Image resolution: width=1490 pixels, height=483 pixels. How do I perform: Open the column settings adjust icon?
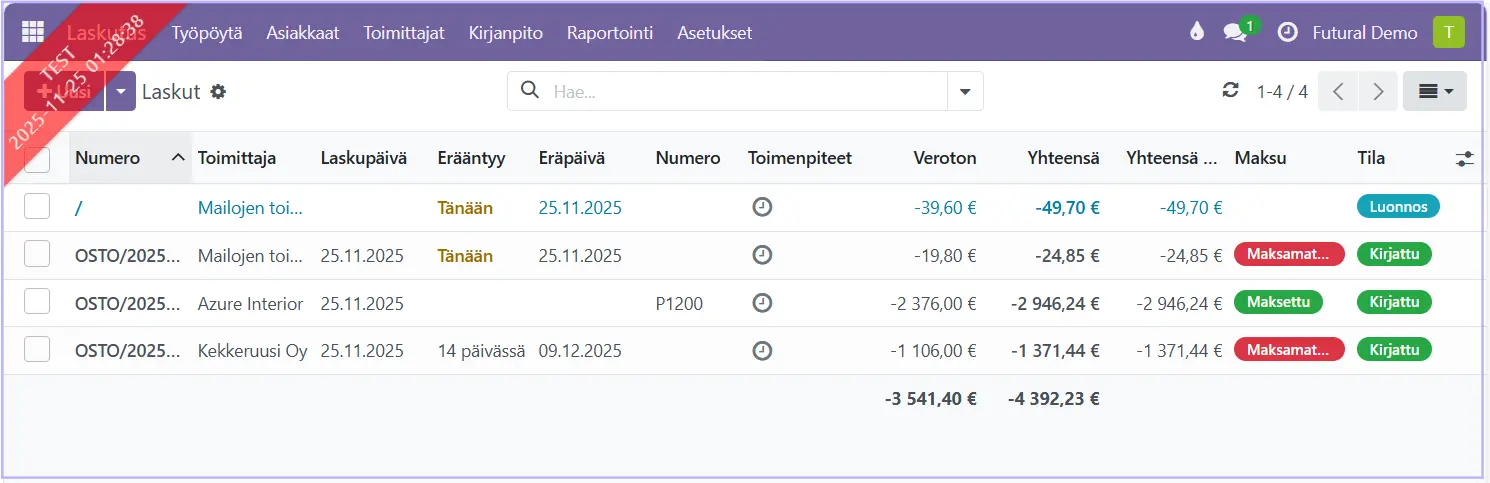pyautogui.click(x=1464, y=158)
